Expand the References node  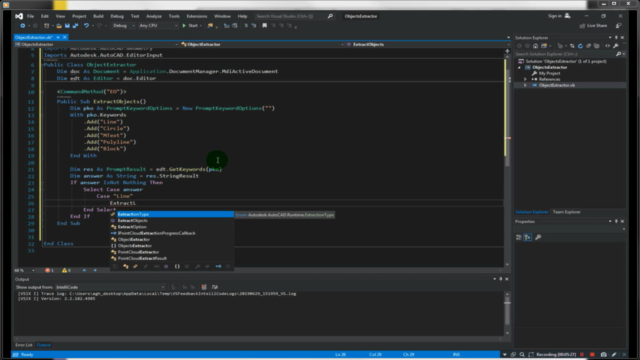coord(525,79)
